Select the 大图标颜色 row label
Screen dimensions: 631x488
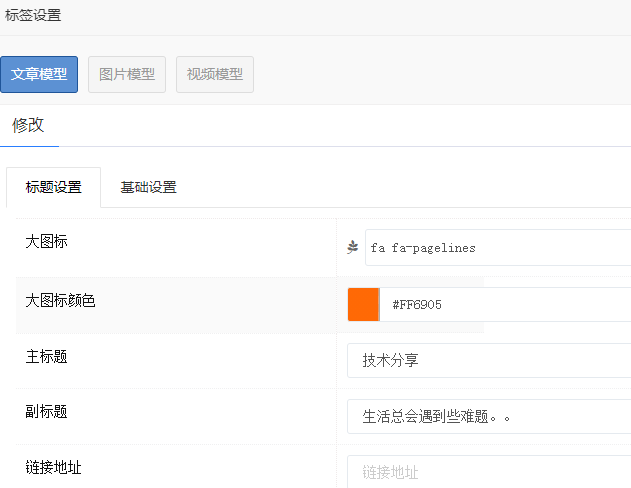click(x=60, y=300)
